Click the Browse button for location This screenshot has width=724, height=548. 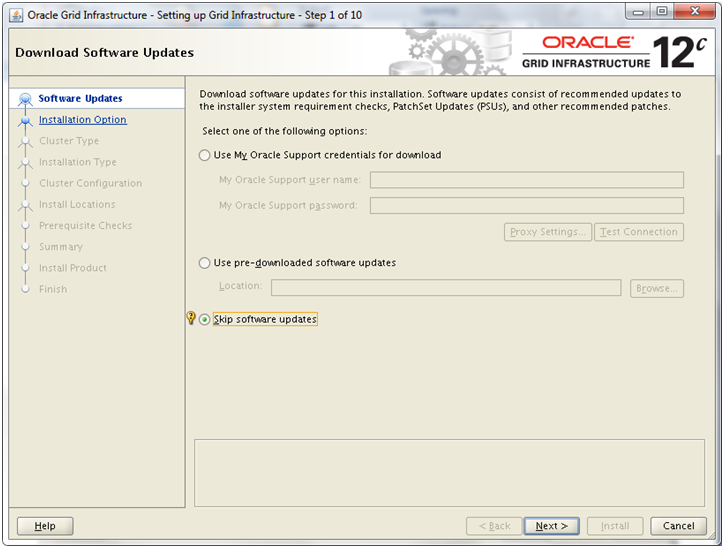click(657, 289)
